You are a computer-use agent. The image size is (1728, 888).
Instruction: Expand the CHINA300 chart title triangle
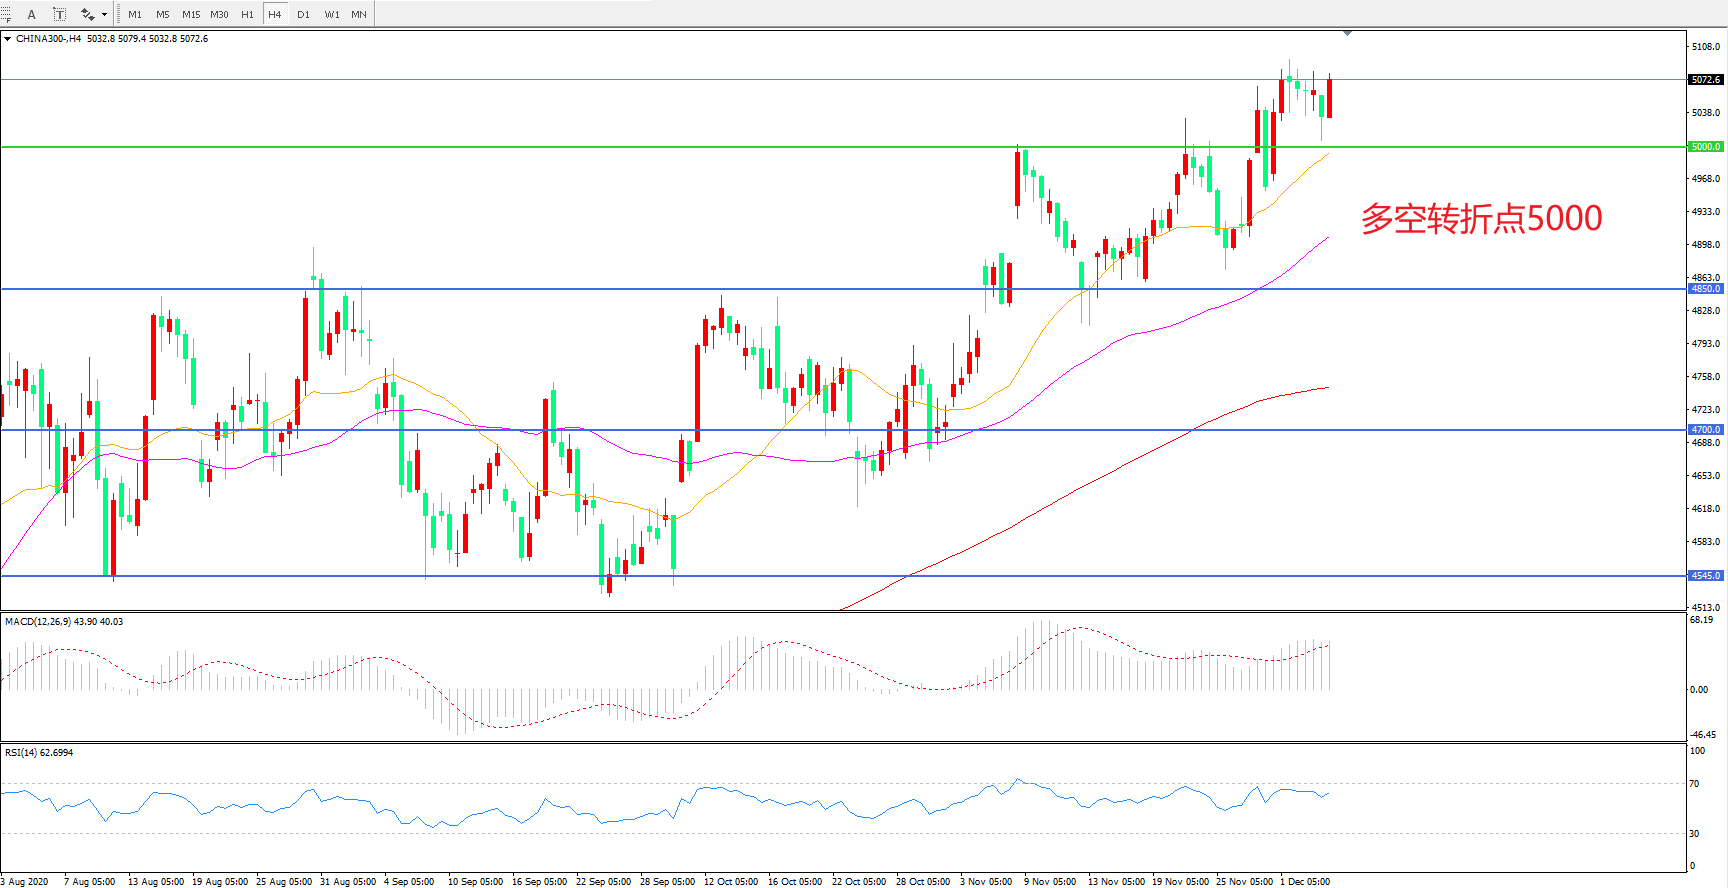point(8,39)
